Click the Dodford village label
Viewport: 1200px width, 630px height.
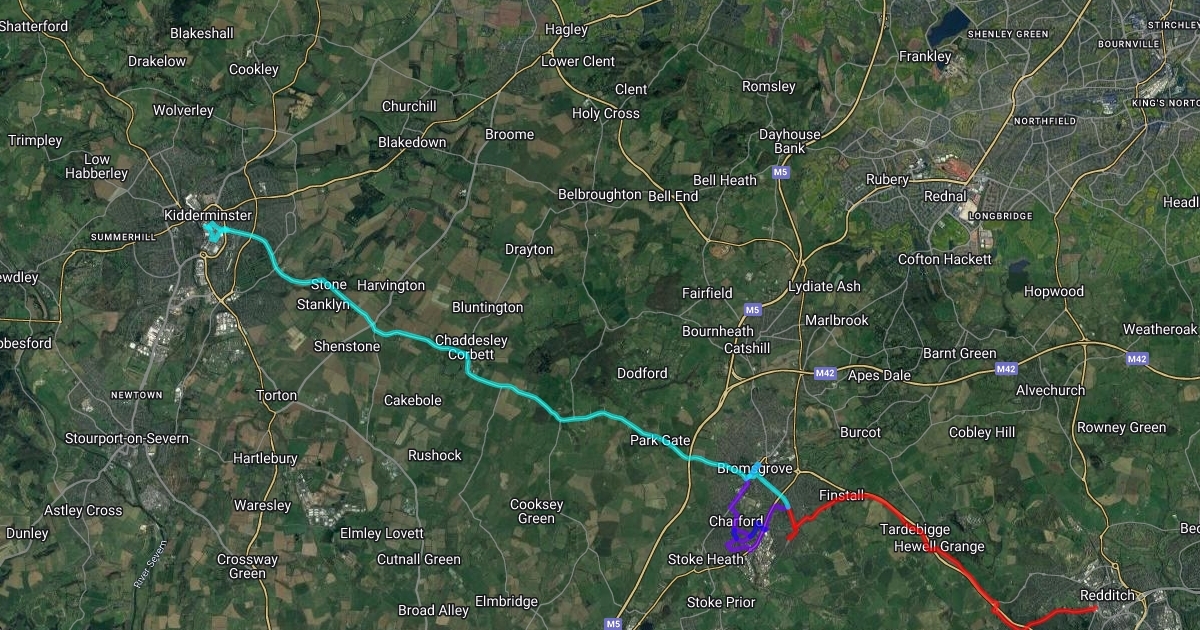[x=642, y=373]
